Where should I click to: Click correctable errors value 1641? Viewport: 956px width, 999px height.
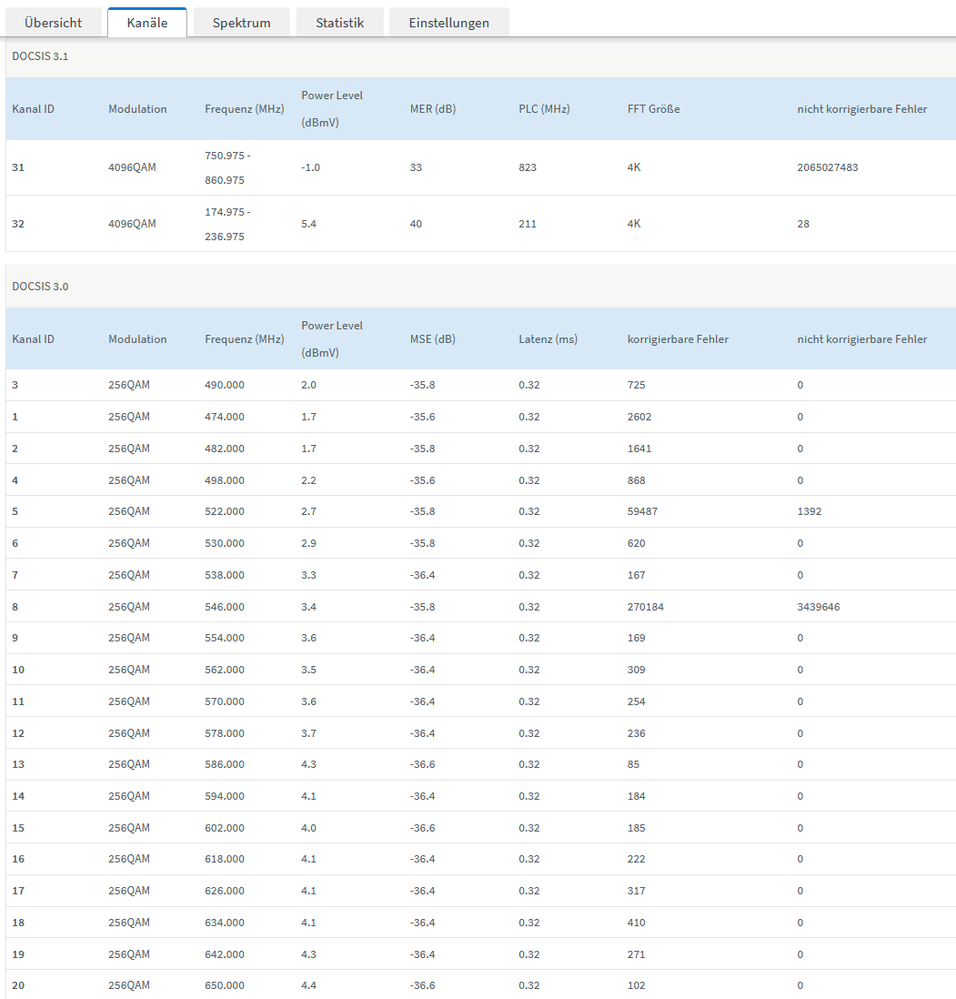(x=639, y=449)
